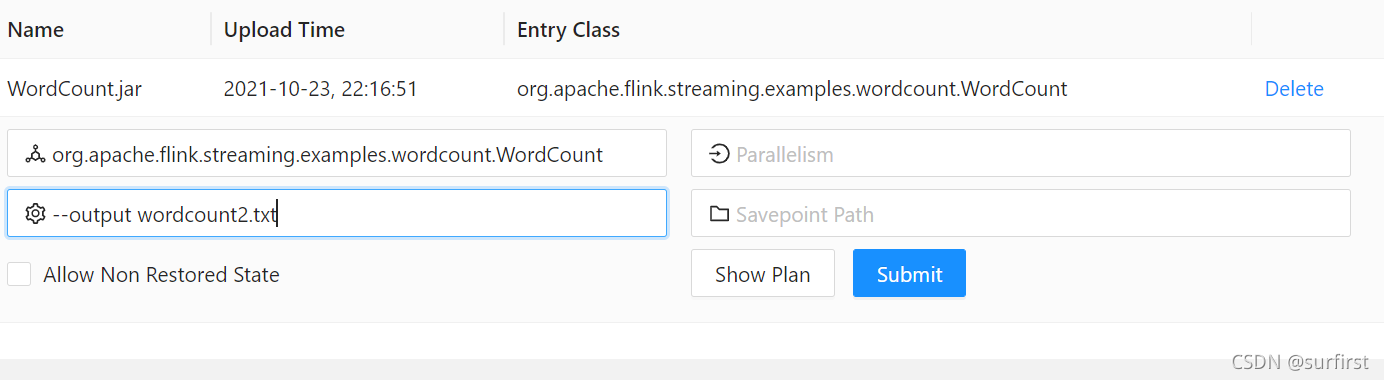The width and height of the screenshot is (1384, 380).
Task: Open Show Plan for the job
Action: pyautogui.click(x=762, y=273)
